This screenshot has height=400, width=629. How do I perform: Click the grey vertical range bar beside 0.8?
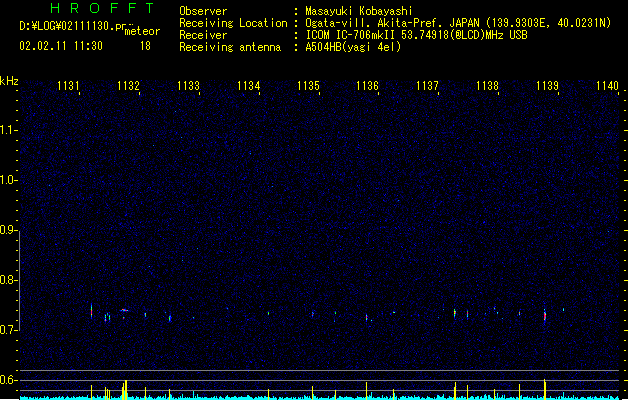[x=19, y=281]
